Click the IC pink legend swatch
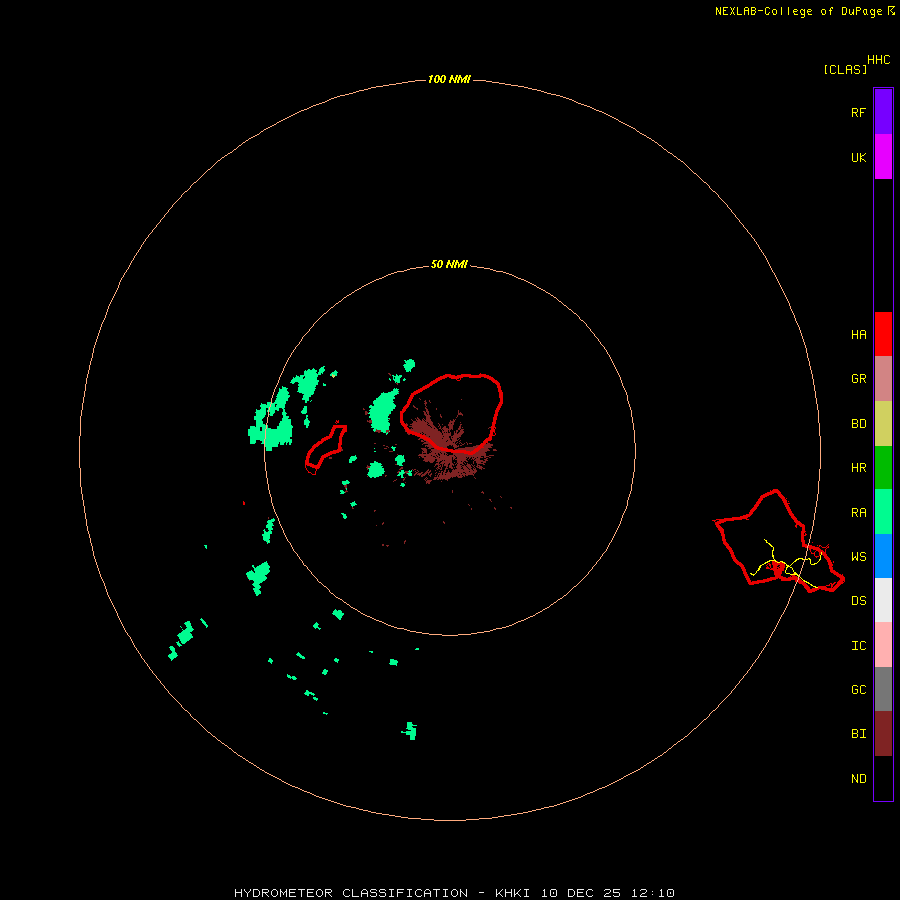The height and width of the screenshot is (900, 900). tap(883, 645)
